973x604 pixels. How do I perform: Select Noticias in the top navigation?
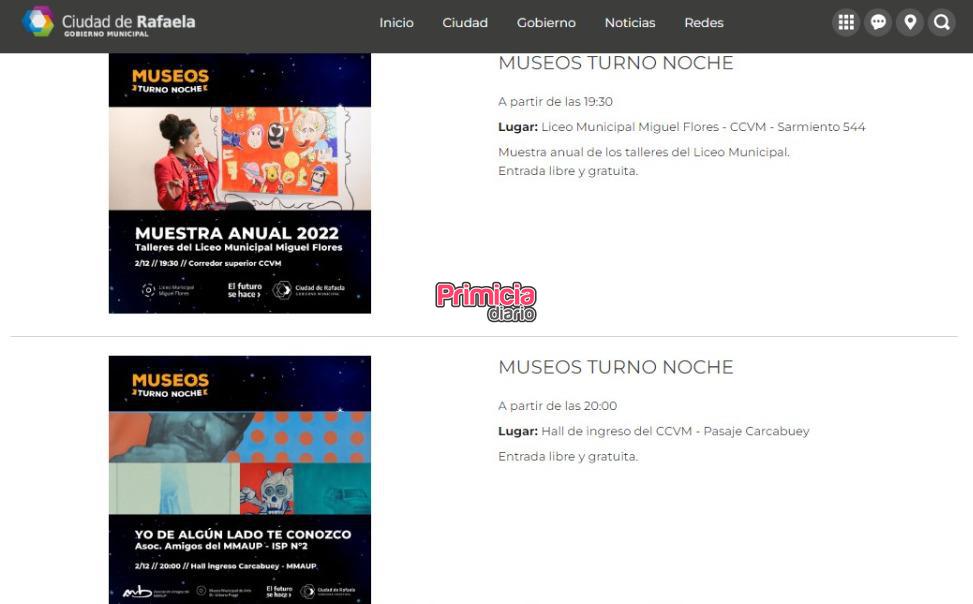(x=630, y=23)
